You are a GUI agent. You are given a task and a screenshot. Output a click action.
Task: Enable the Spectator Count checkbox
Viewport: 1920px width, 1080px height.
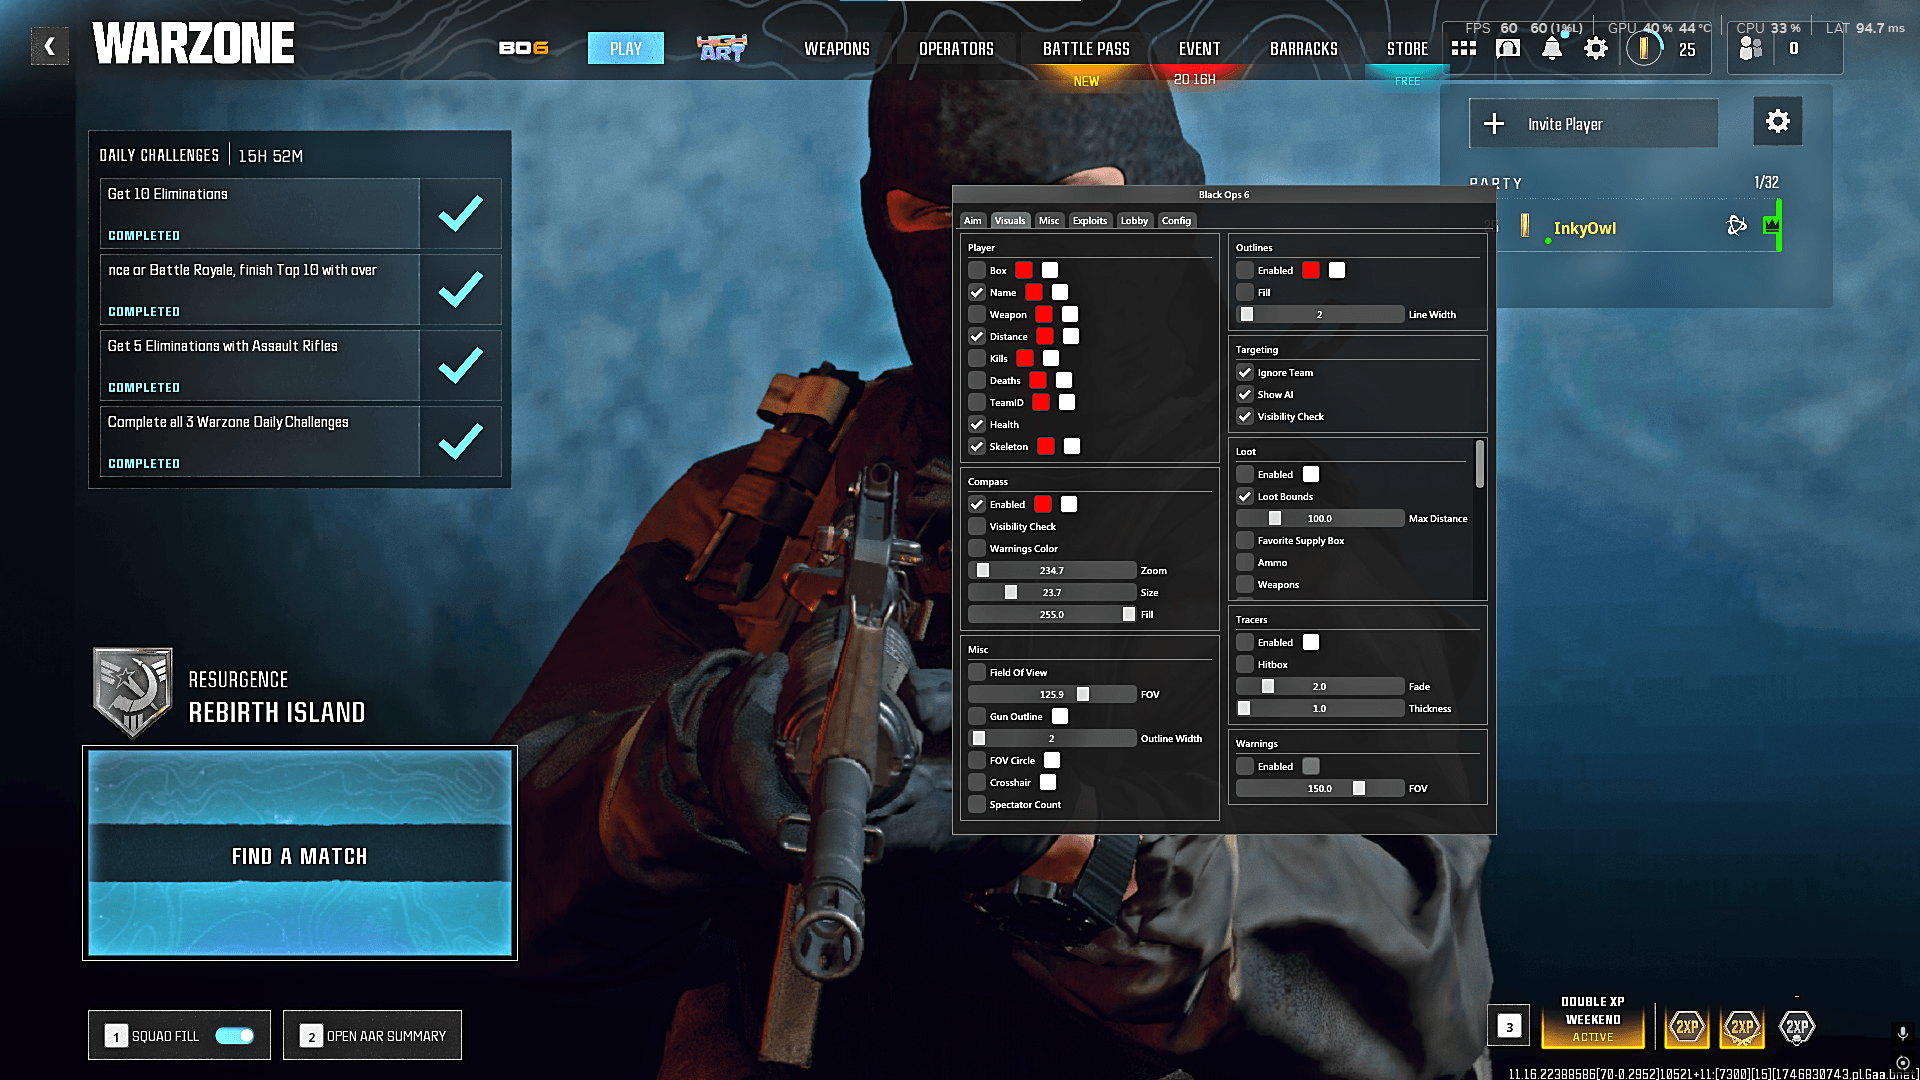[977, 804]
